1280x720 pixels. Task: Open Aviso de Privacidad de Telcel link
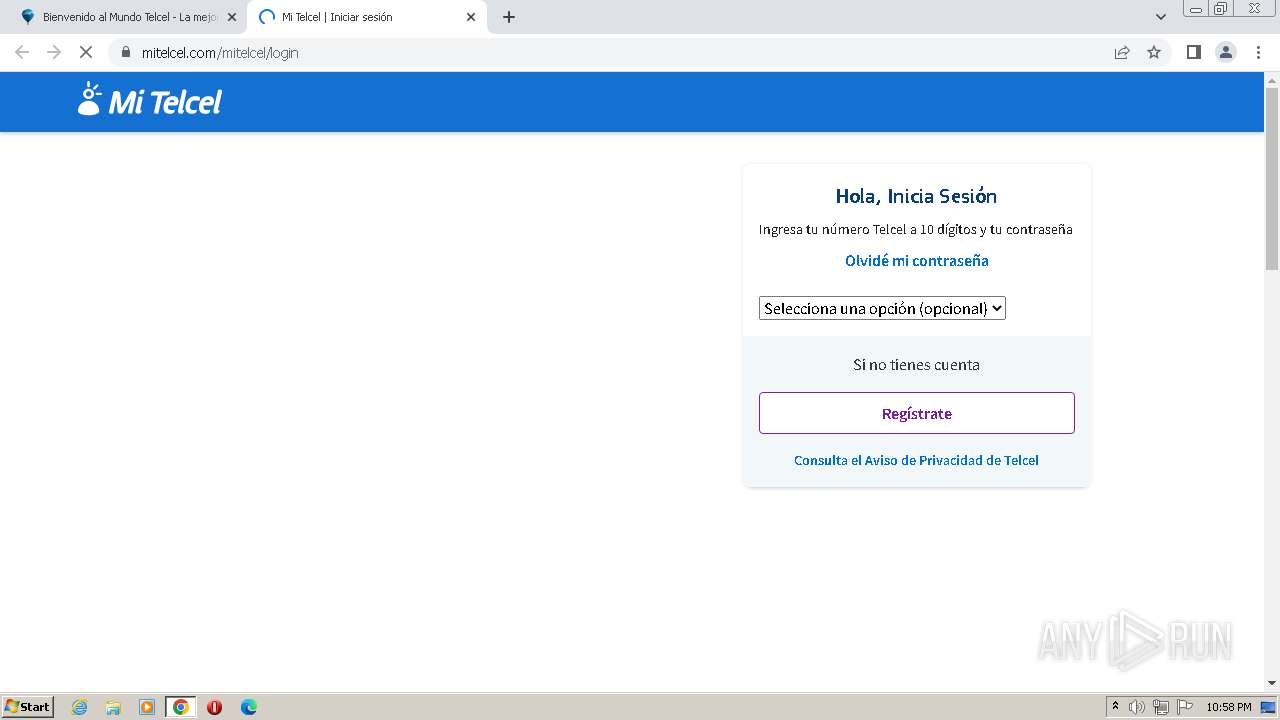click(916, 460)
